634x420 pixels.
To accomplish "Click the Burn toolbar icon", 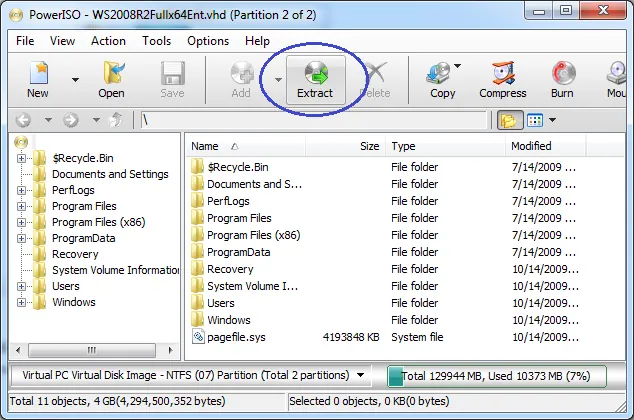I will click(x=563, y=73).
